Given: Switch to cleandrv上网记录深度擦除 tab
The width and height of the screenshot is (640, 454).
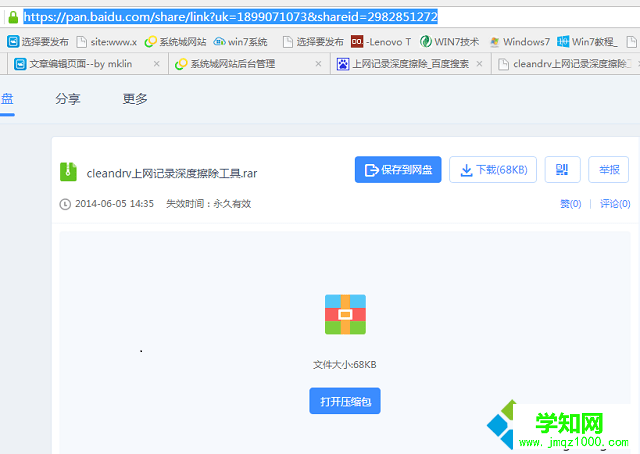Looking at the screenshot, I should [x=567, y=64].
